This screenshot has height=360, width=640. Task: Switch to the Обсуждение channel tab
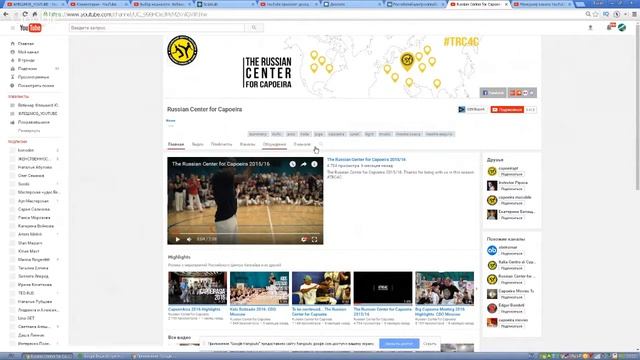coord(274,144)
